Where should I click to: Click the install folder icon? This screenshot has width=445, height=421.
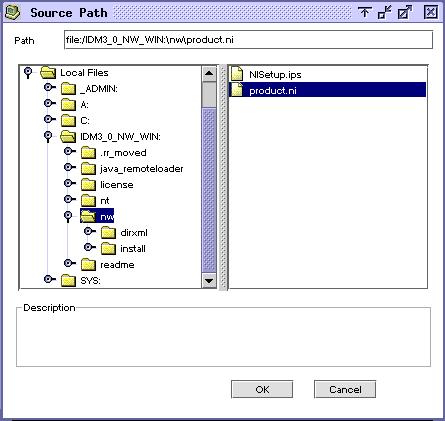(108, 248)
